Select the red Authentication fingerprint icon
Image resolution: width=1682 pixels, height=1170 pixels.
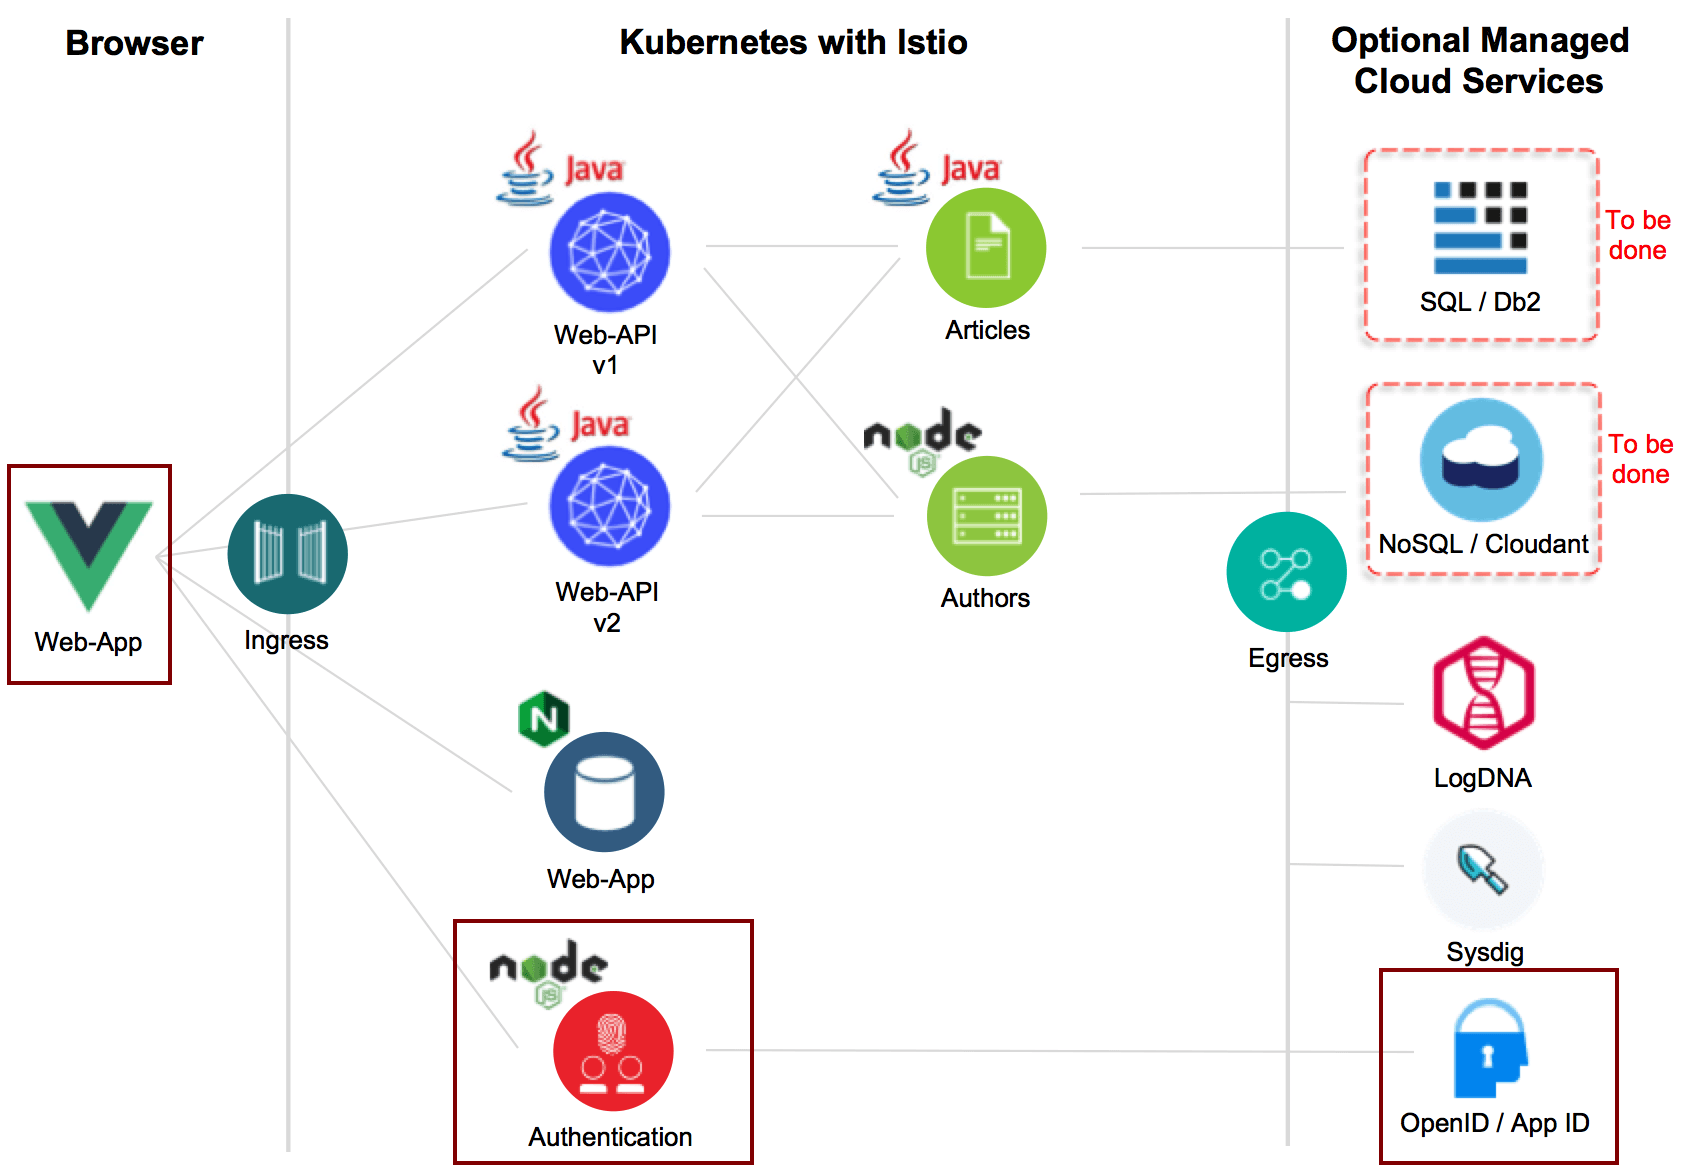613,1051
